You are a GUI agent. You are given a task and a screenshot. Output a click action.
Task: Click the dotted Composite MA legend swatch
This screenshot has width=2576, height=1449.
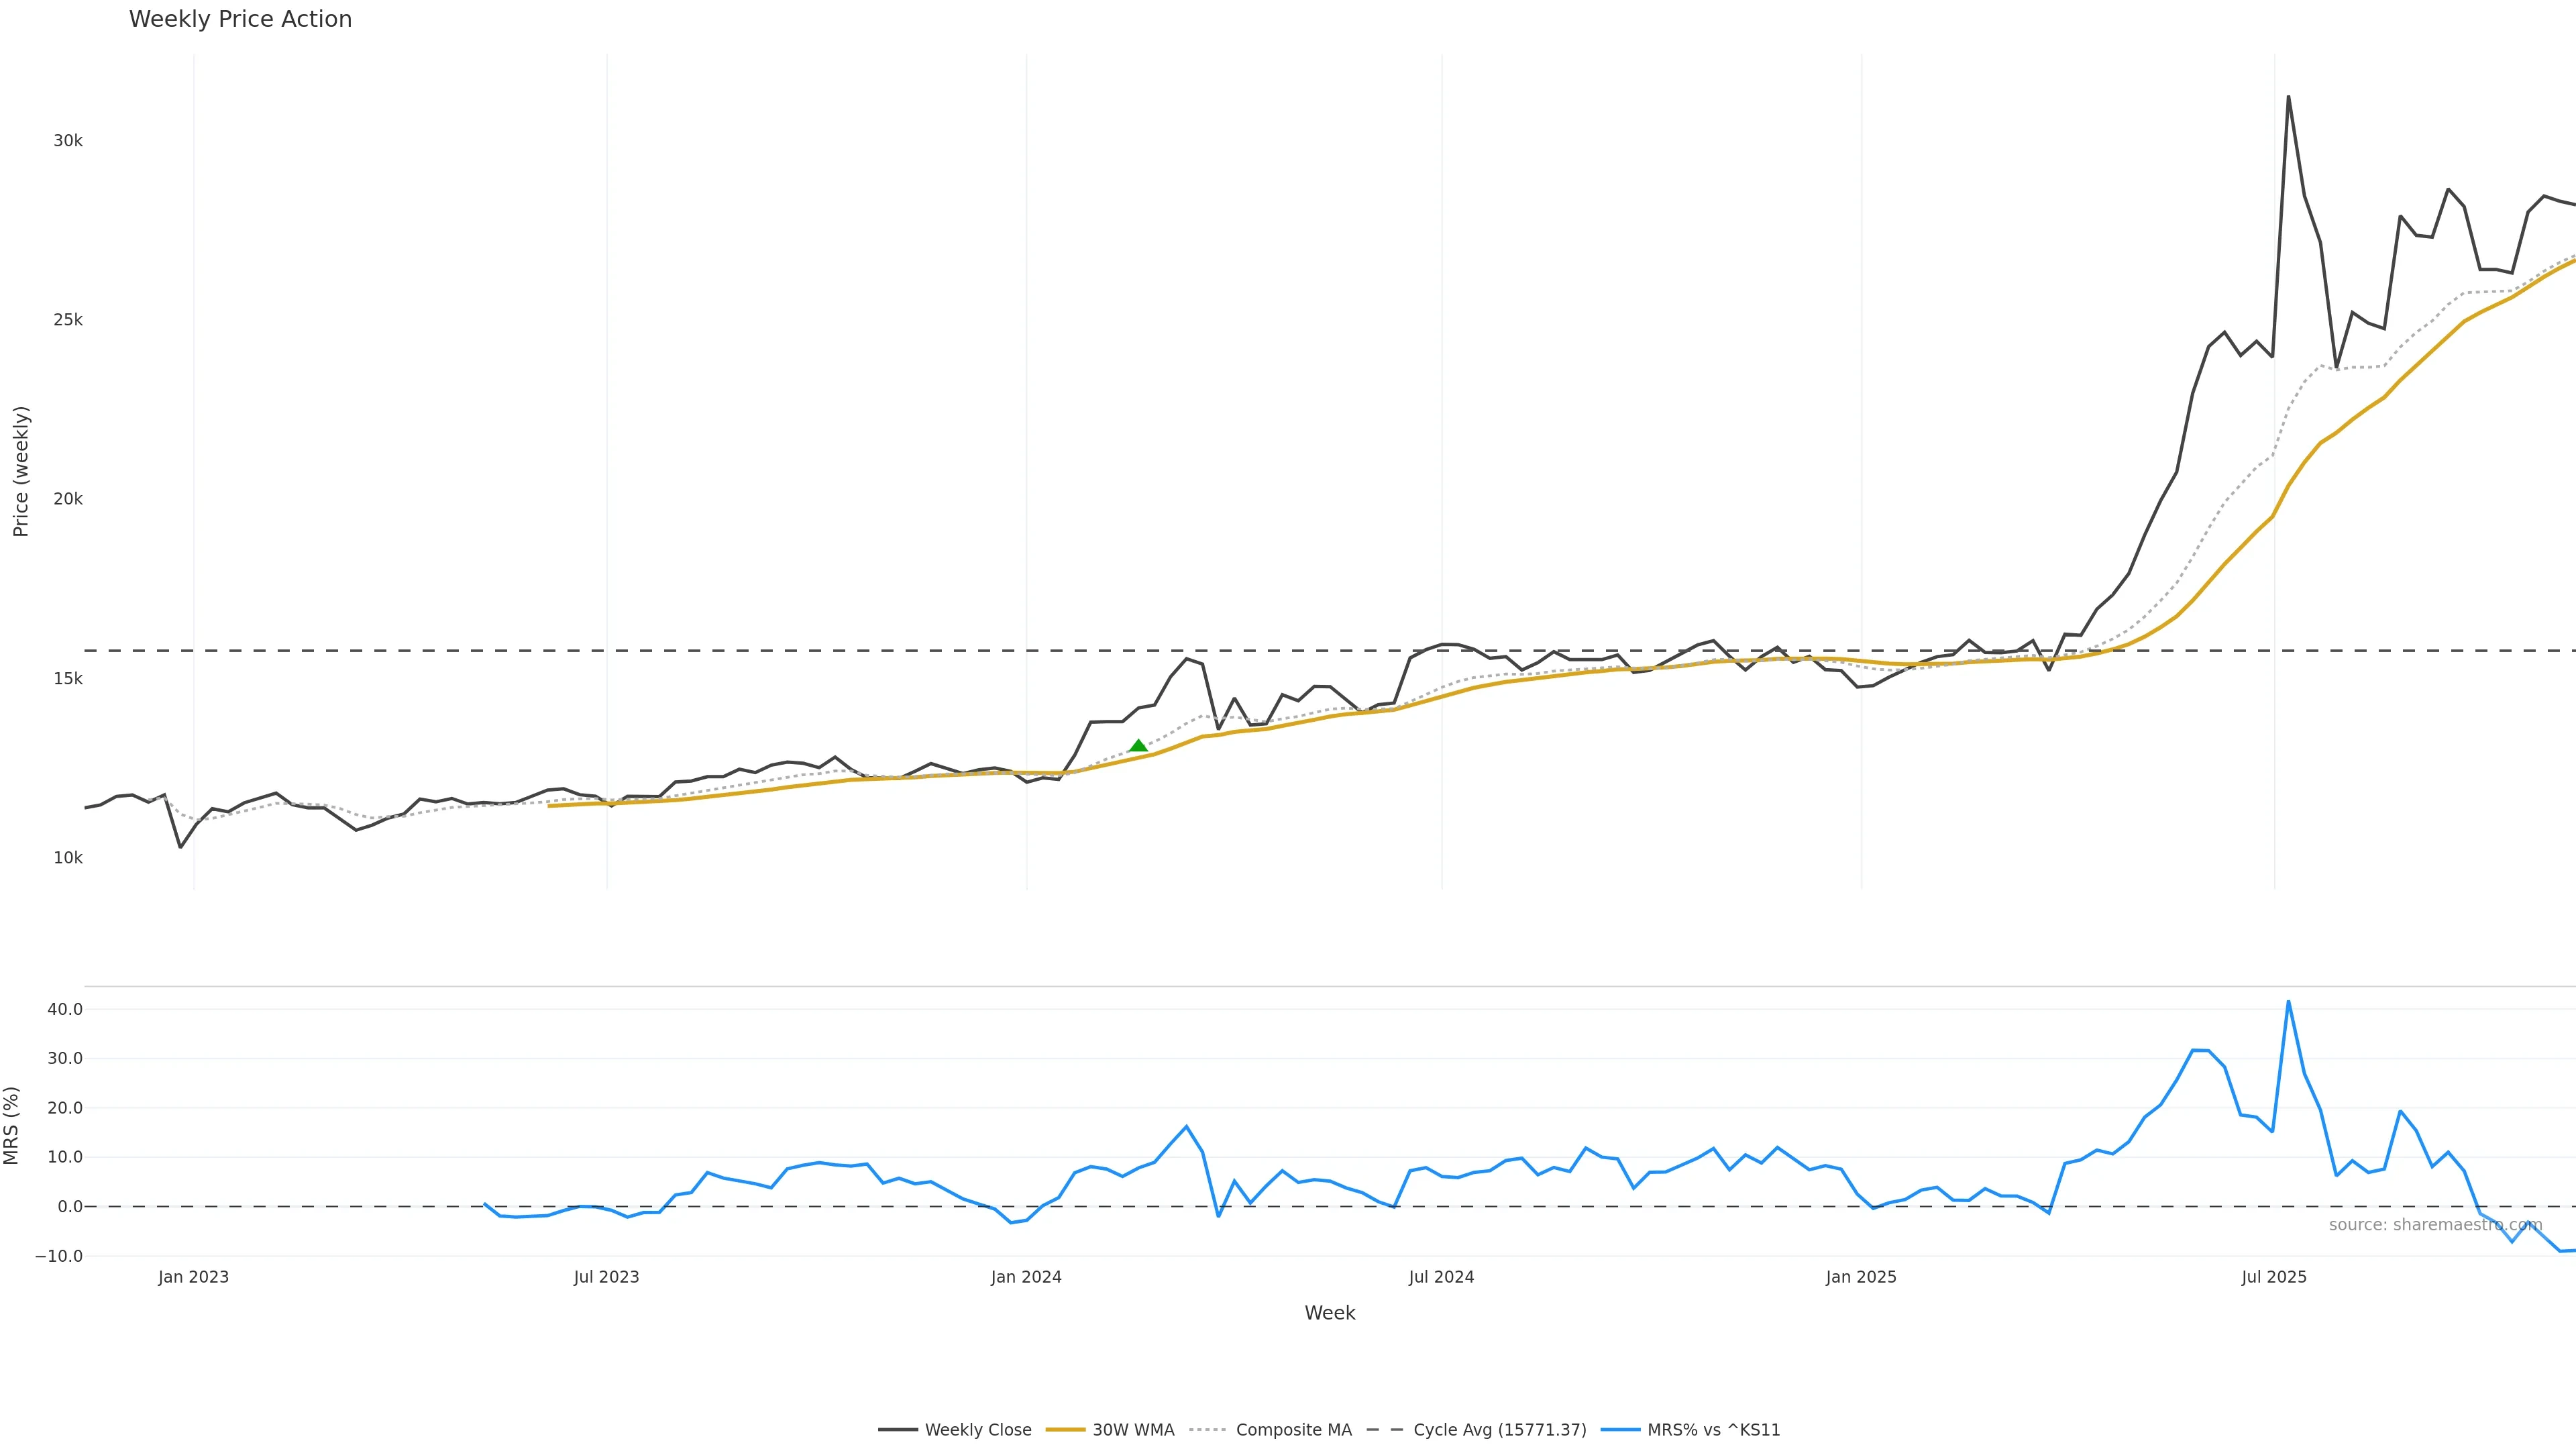coord(1208,1430)
